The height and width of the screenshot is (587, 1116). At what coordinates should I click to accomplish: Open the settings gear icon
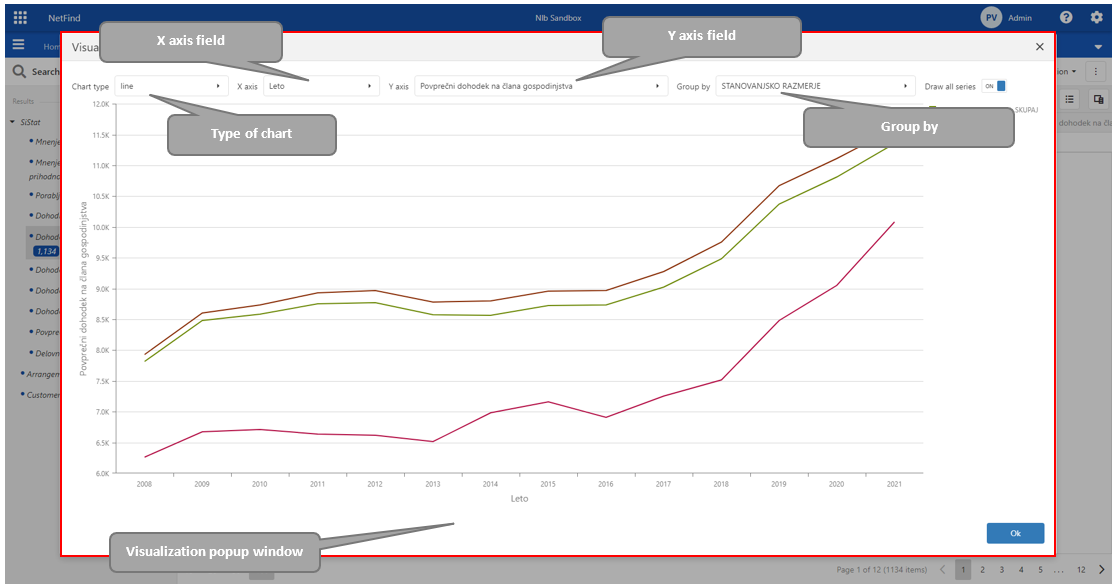(x=1096, y=17)
